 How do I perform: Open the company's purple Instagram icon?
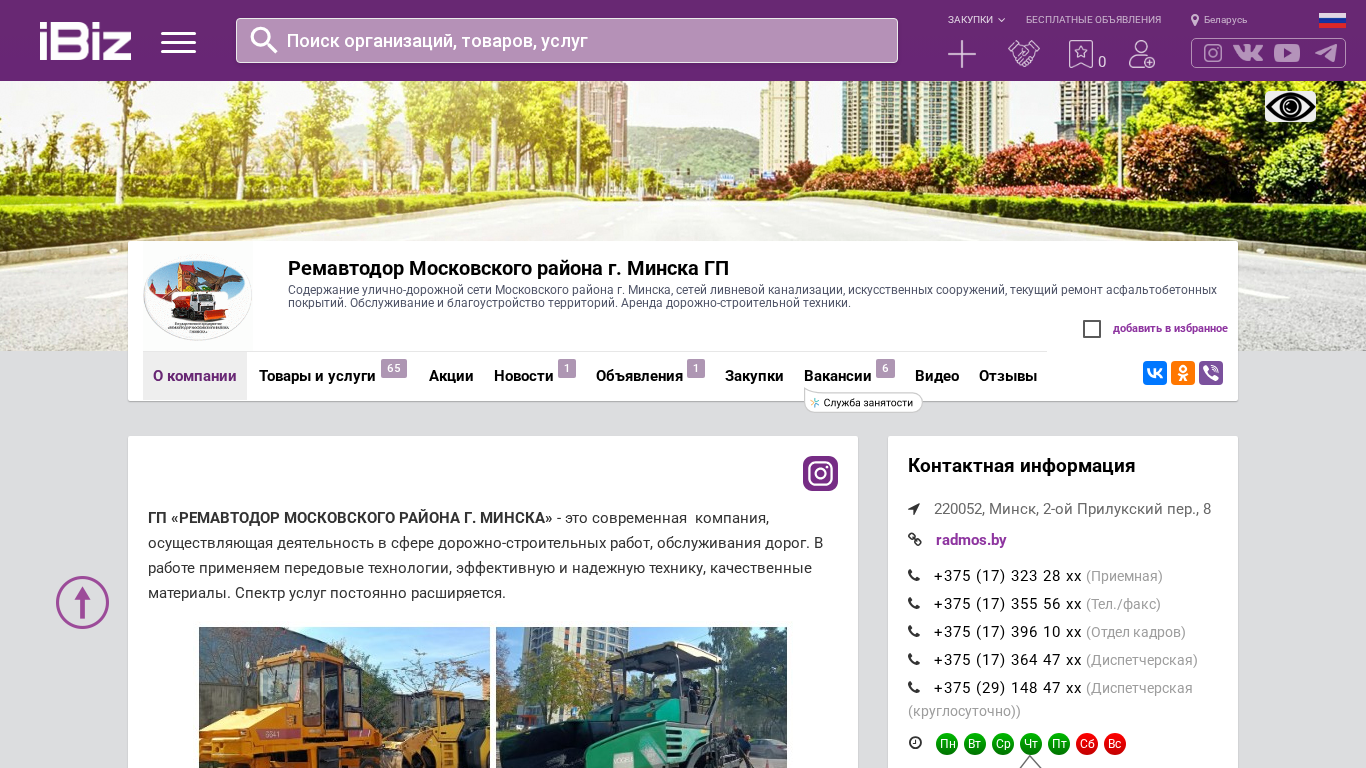[x=820, y=473]
